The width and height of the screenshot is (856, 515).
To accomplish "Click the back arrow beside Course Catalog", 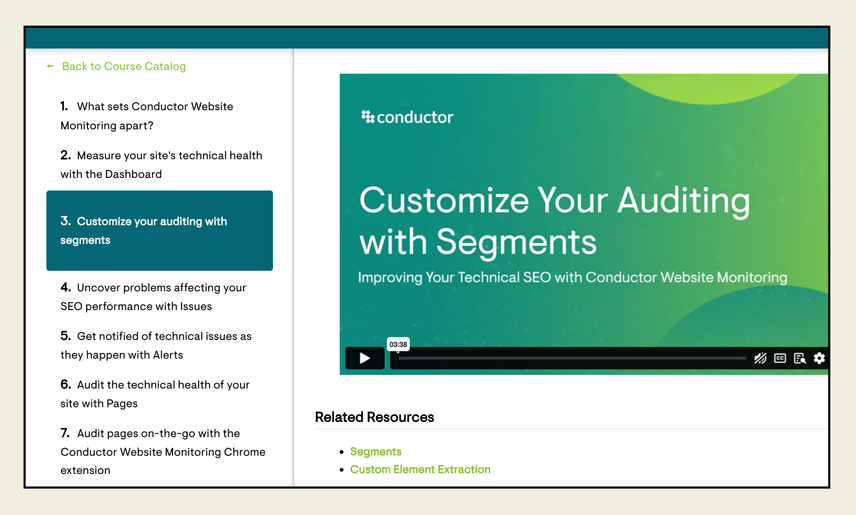I will coord(50,66).
